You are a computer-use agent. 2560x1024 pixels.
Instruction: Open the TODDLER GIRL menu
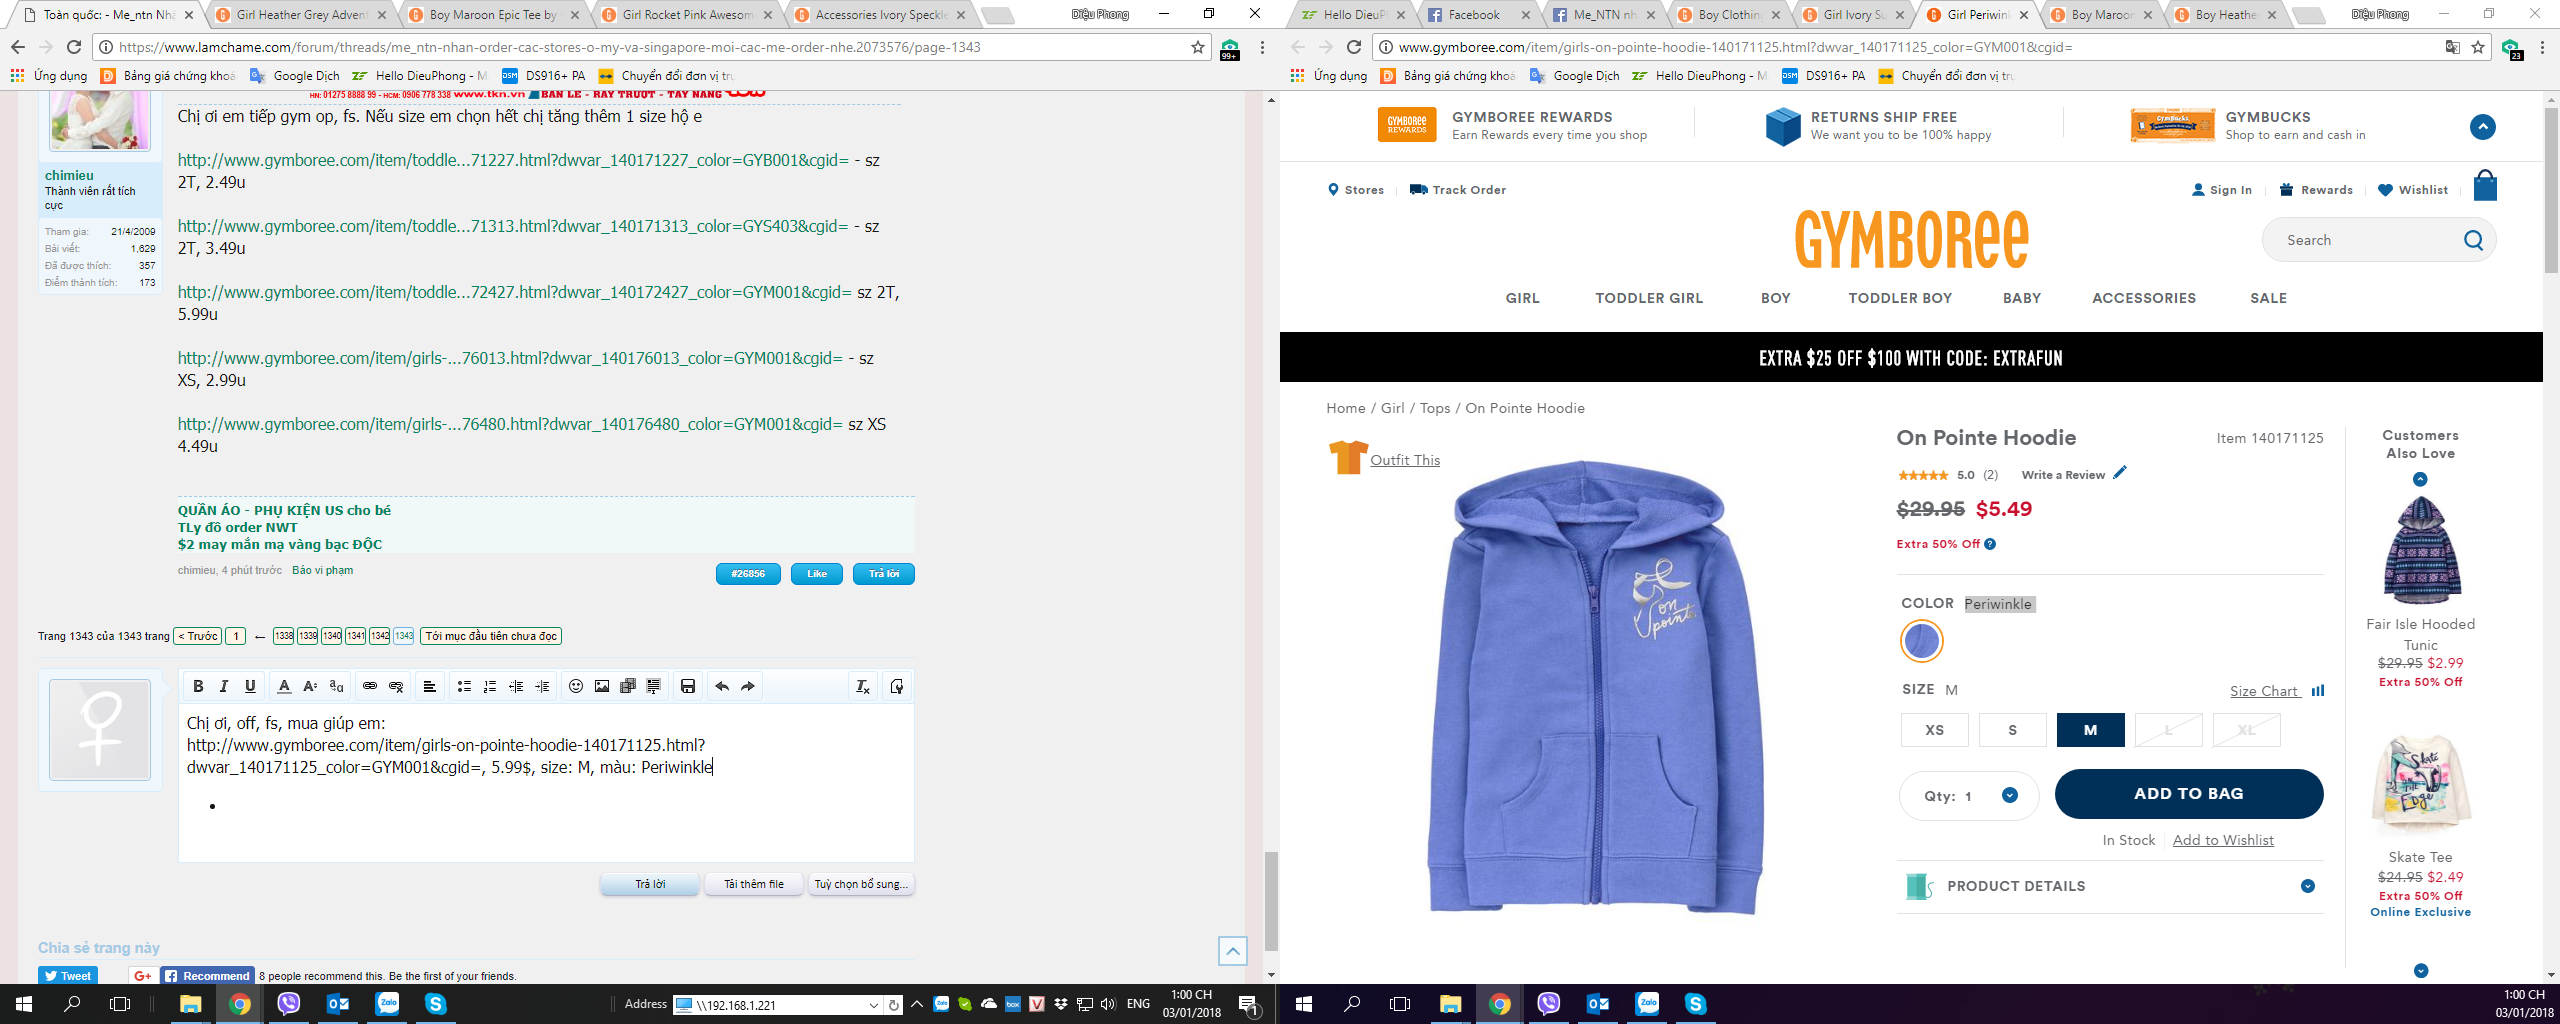coord(1648,298)
